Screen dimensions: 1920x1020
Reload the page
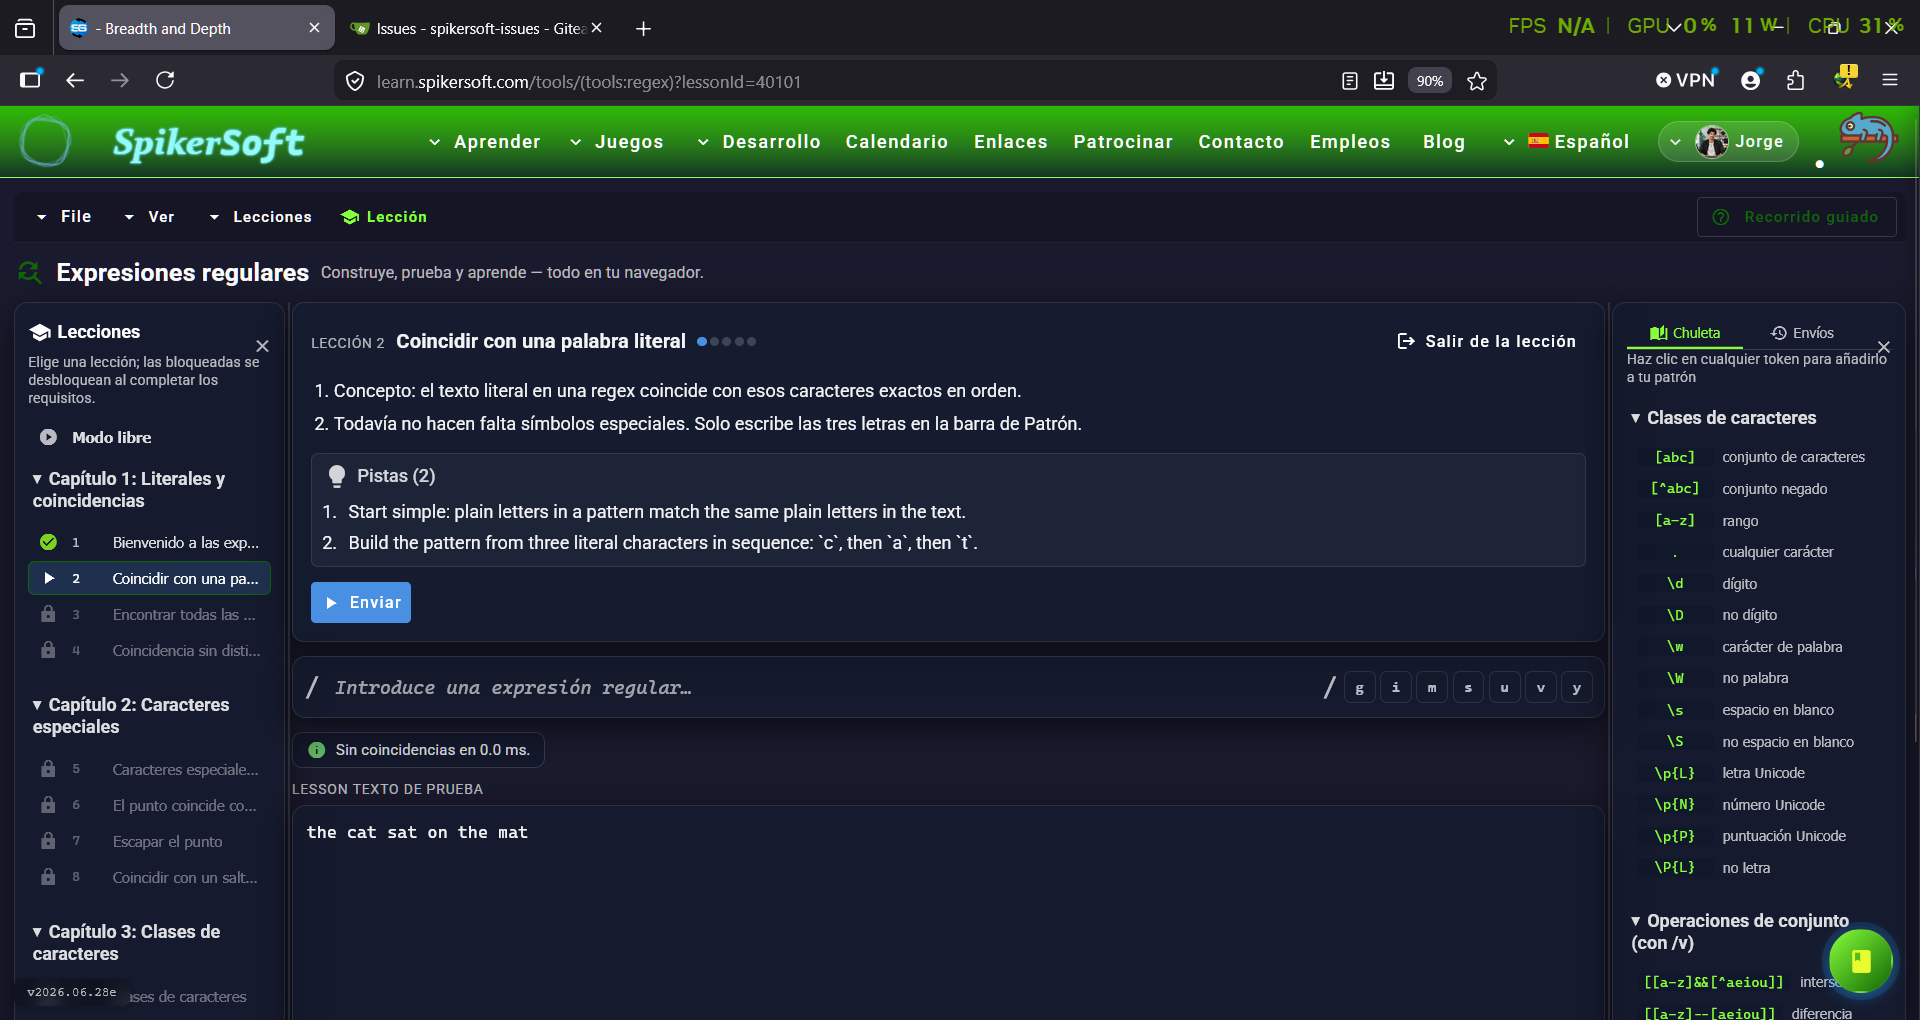click(x=166, y=80)
